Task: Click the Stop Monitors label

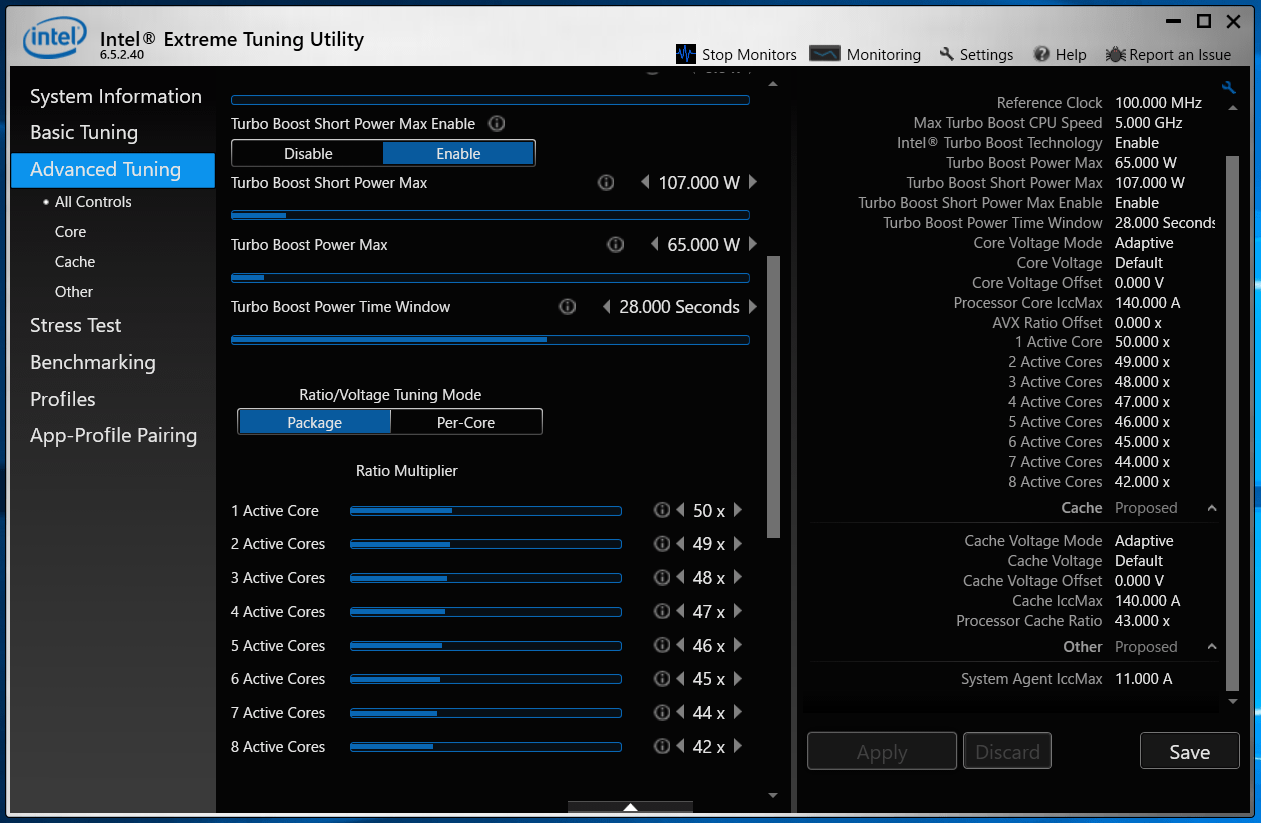Action: (x=749, y=55)
